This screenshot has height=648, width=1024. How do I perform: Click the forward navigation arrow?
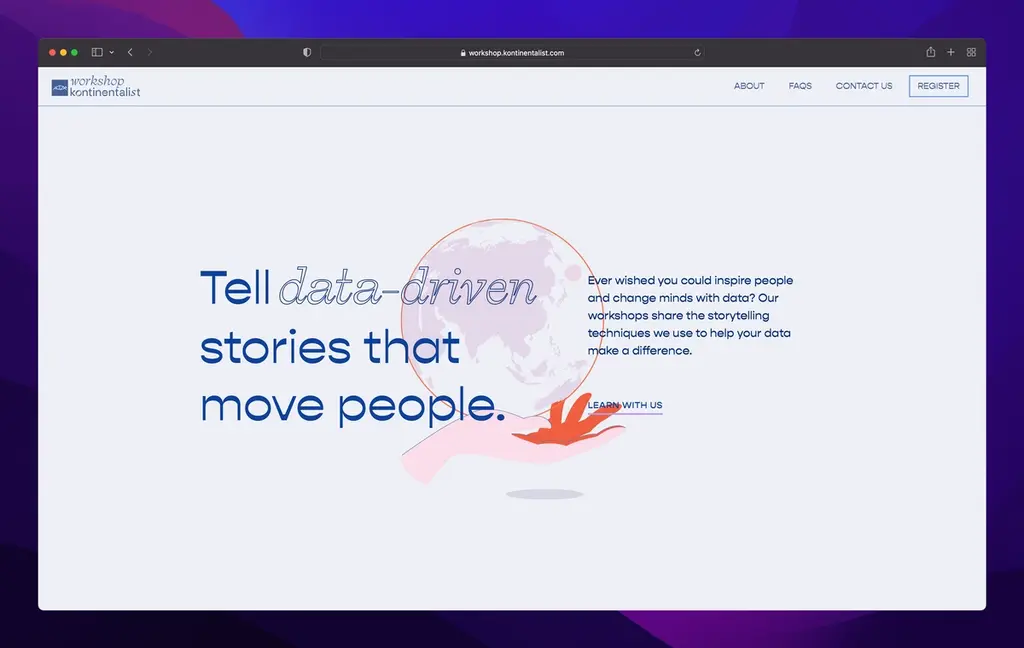point(150,52)
